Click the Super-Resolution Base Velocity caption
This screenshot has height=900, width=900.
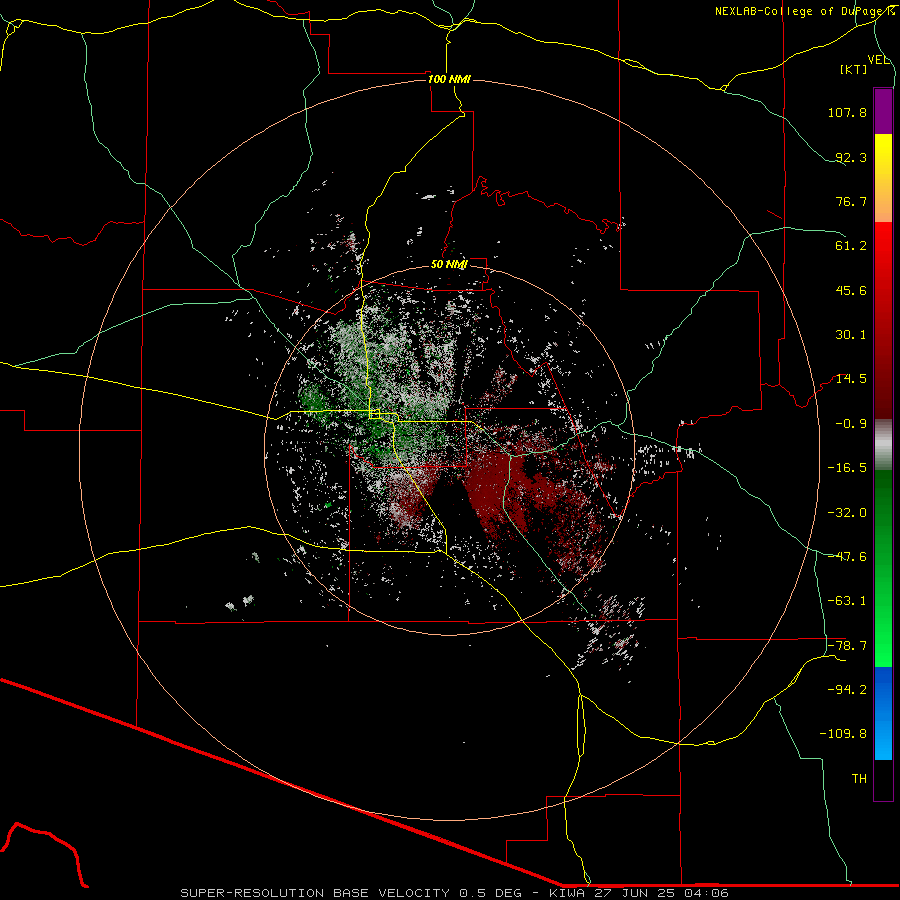455,893
